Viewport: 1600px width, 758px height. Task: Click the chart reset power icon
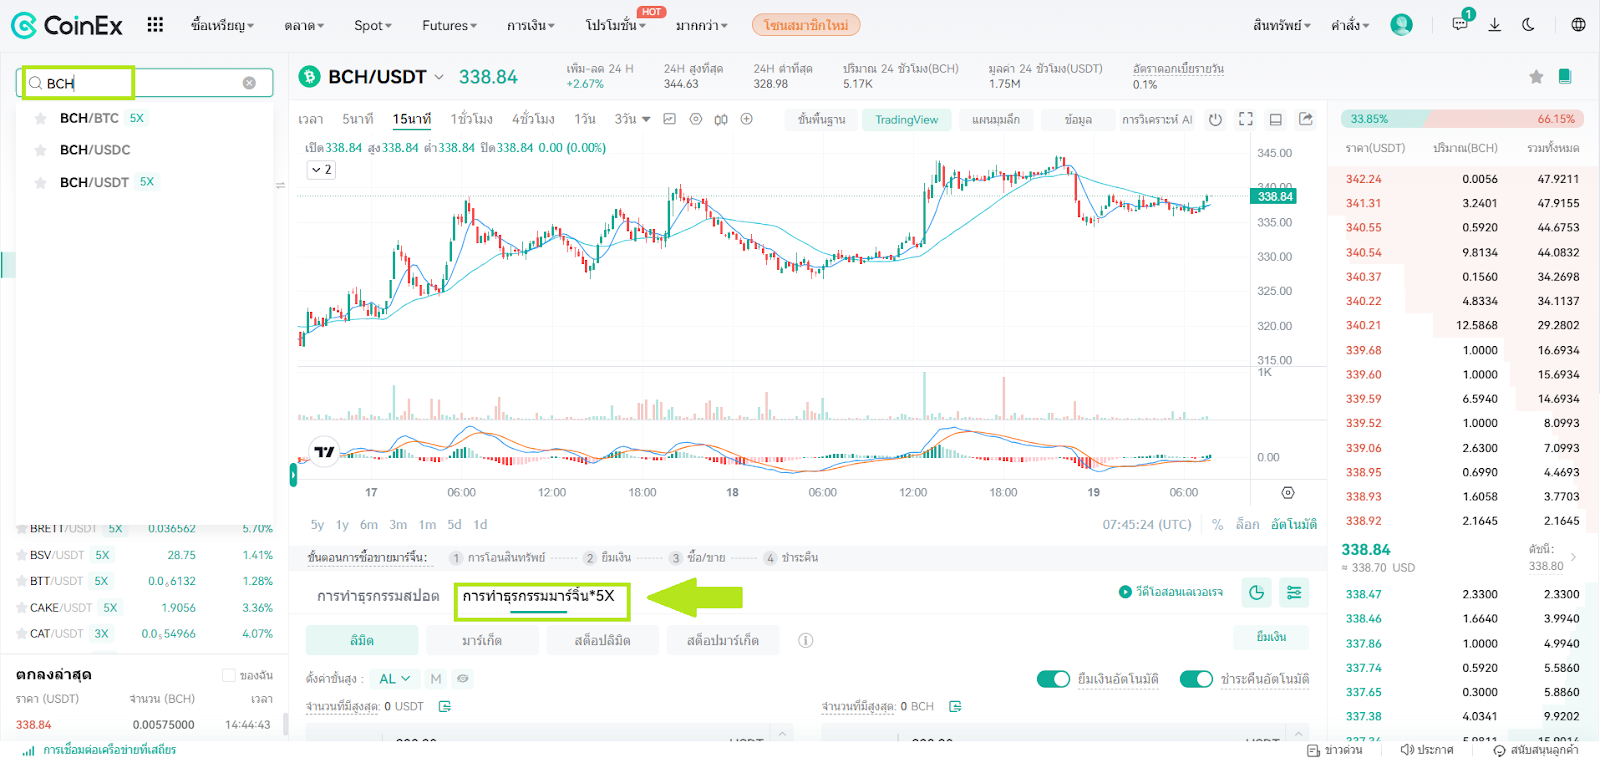pos(1215,120)
